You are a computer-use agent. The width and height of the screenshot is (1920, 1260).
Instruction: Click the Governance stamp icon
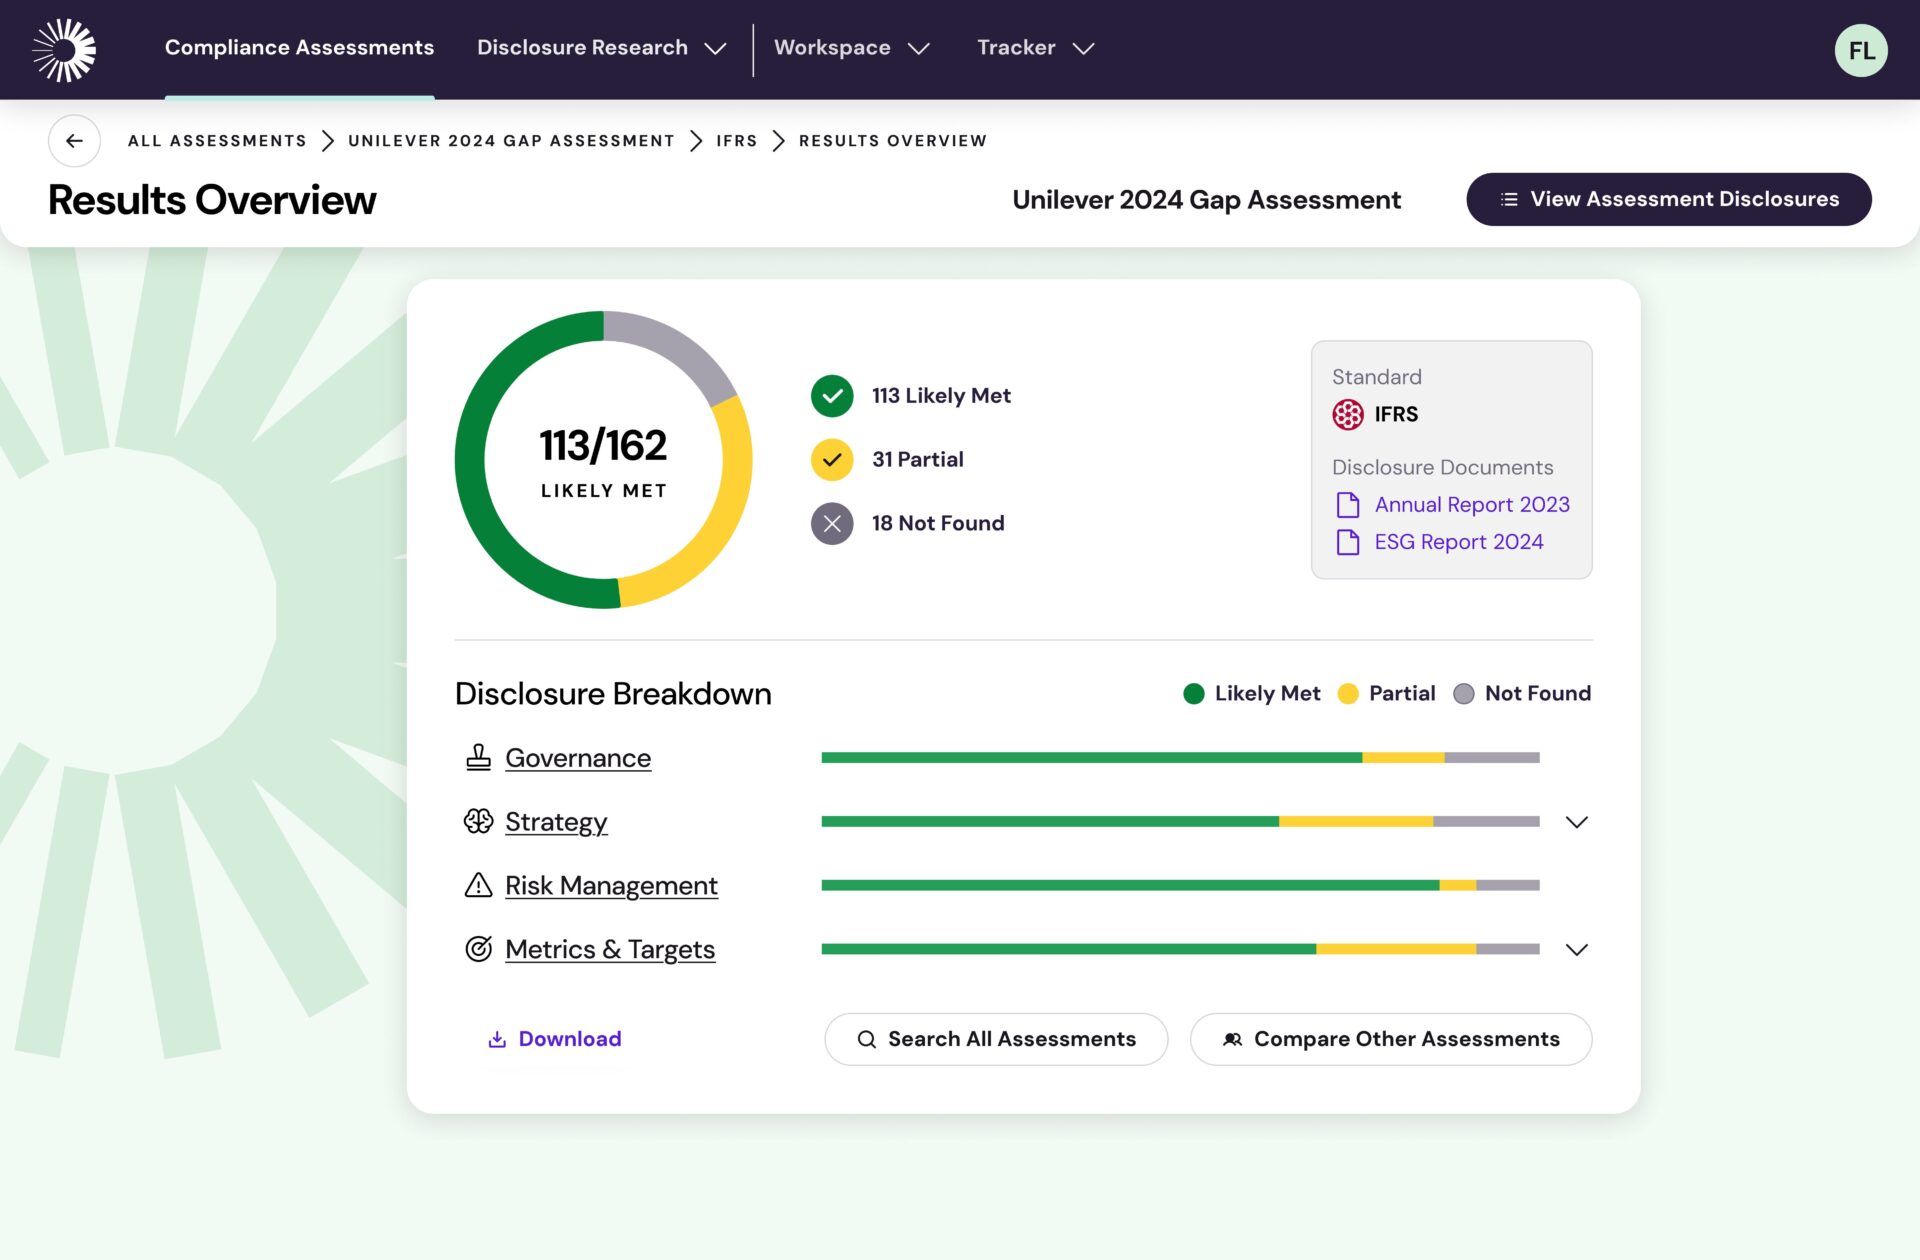tap(478, 757)
